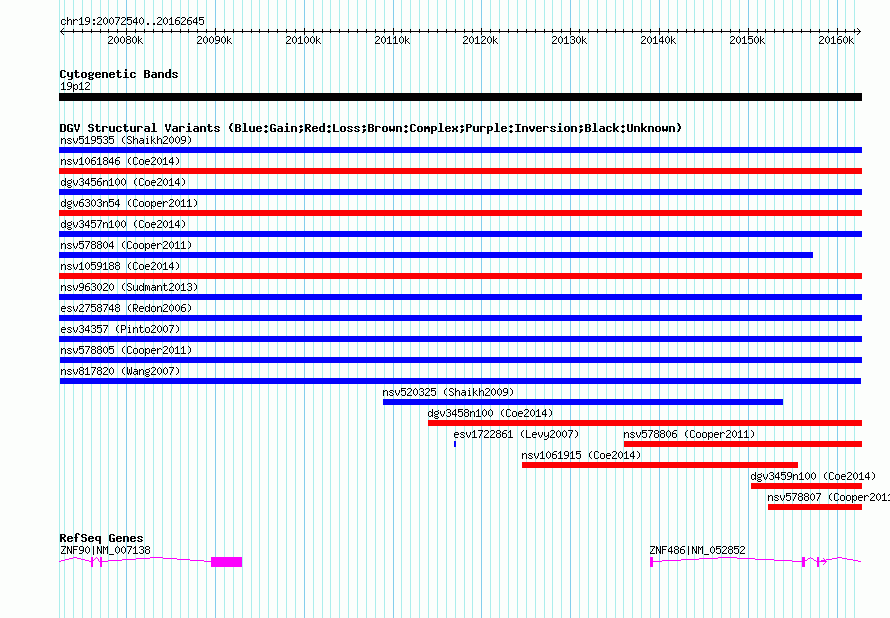Click the nsv817820 (Wang2007) variant label

pyautogui.click(x=120, y=371)
